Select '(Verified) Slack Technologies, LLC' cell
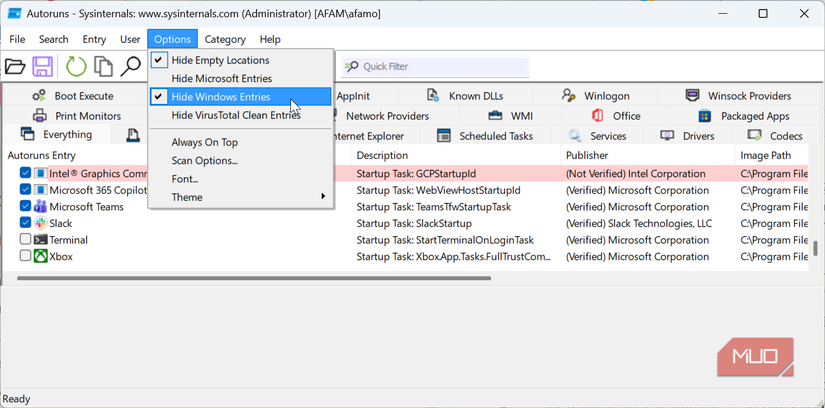Viewport: 825px width, 408px height. 639,223
